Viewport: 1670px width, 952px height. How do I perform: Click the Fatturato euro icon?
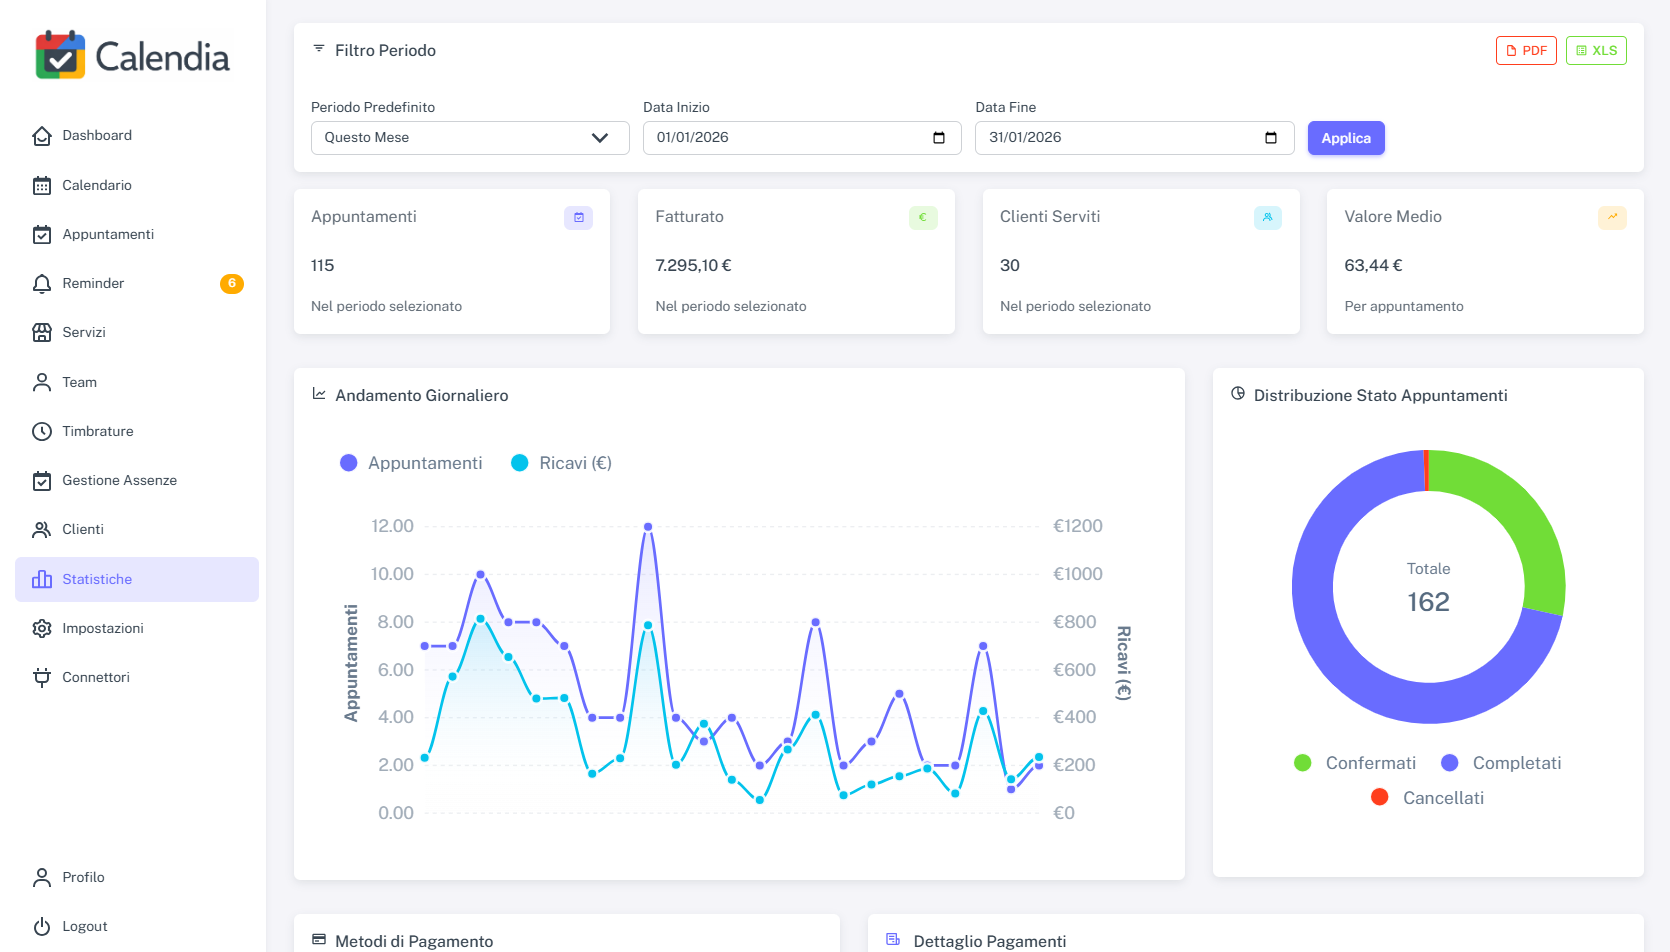point(922,218)
